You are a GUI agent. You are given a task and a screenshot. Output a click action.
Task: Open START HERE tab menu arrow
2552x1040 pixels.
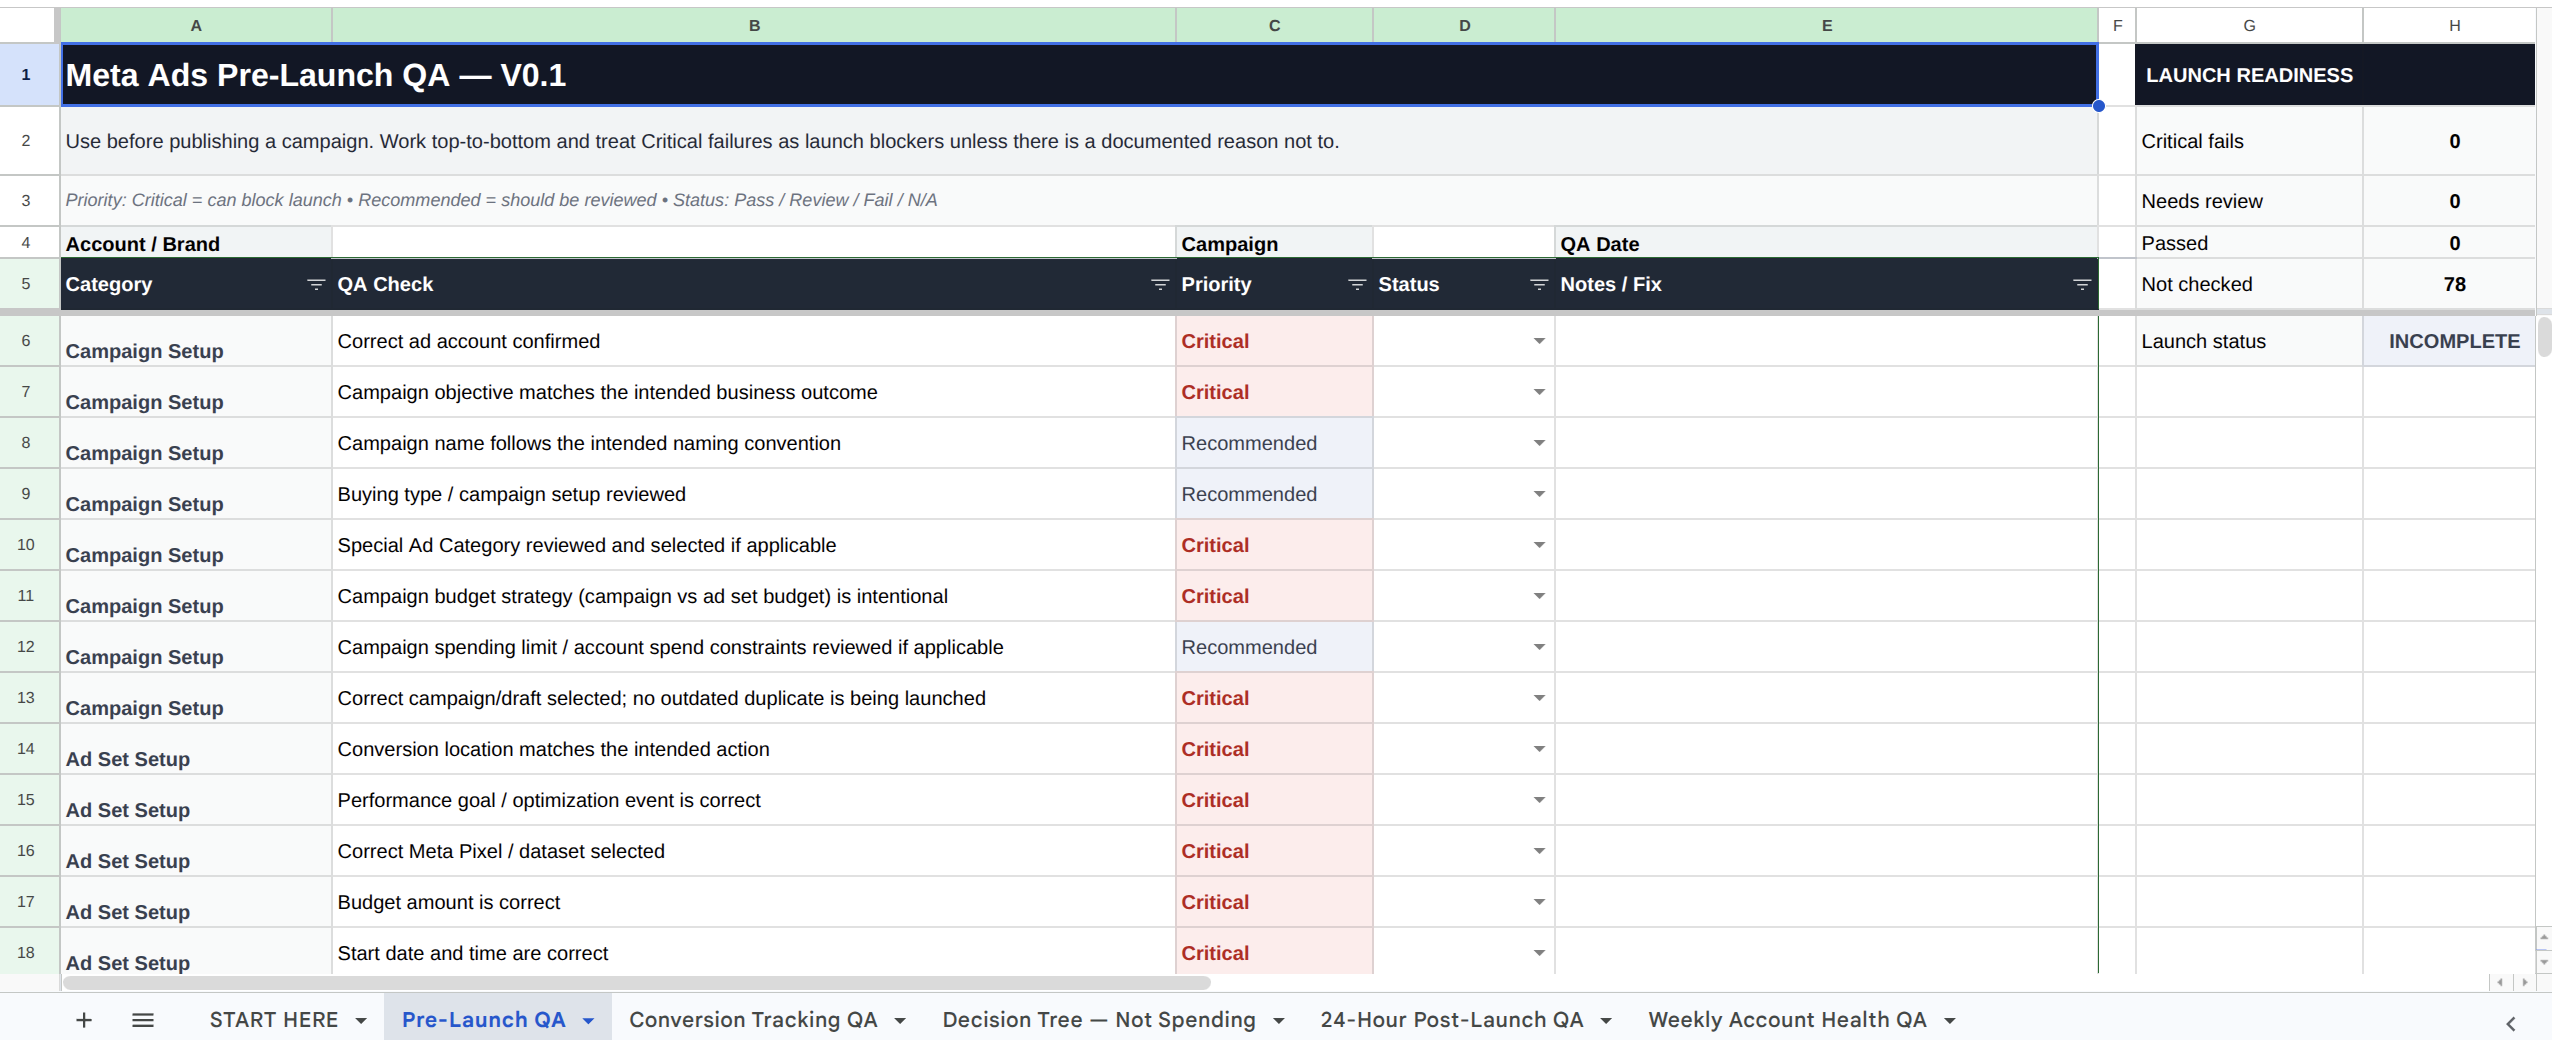pos(361,1021)
